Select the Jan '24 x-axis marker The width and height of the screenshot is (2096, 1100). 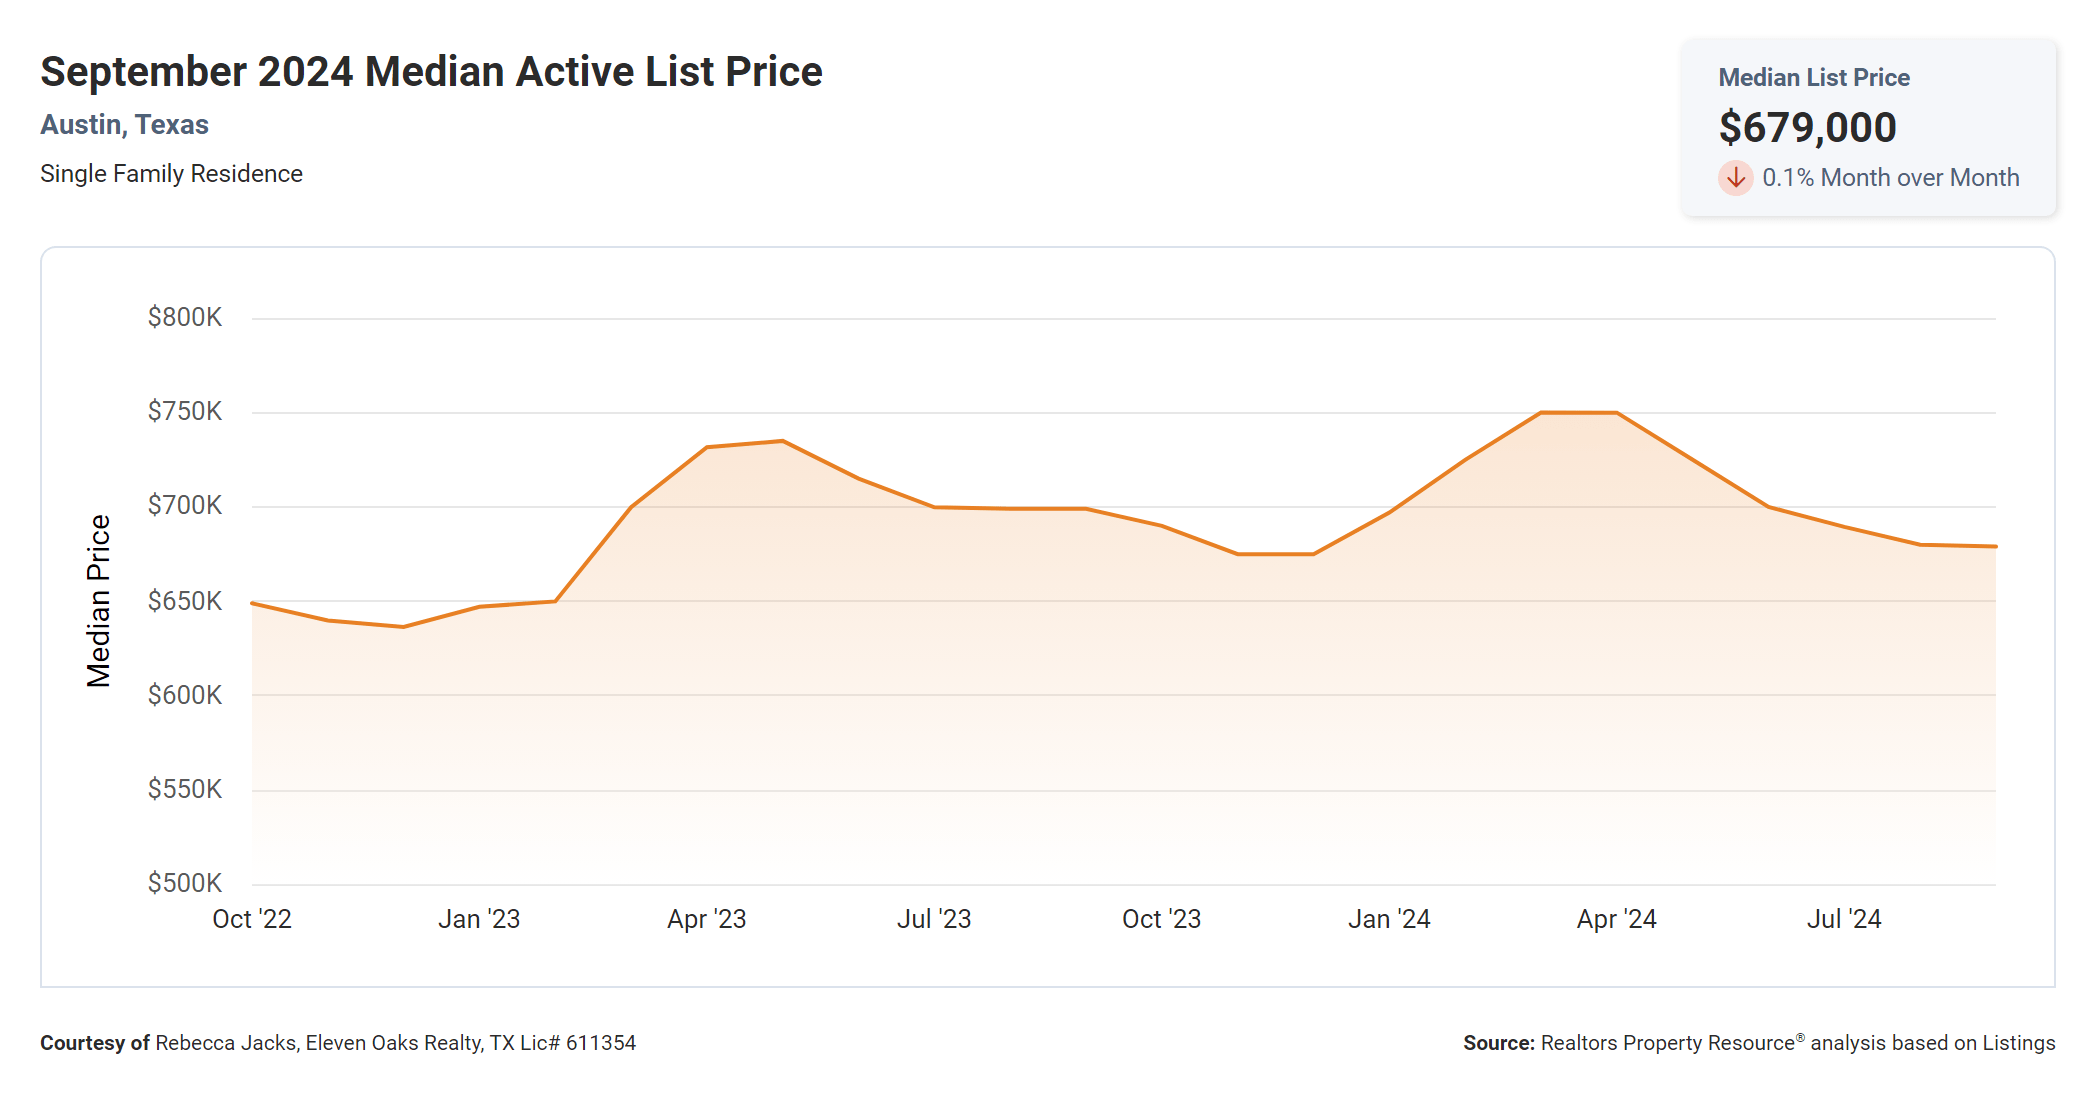pos(1389,919)
